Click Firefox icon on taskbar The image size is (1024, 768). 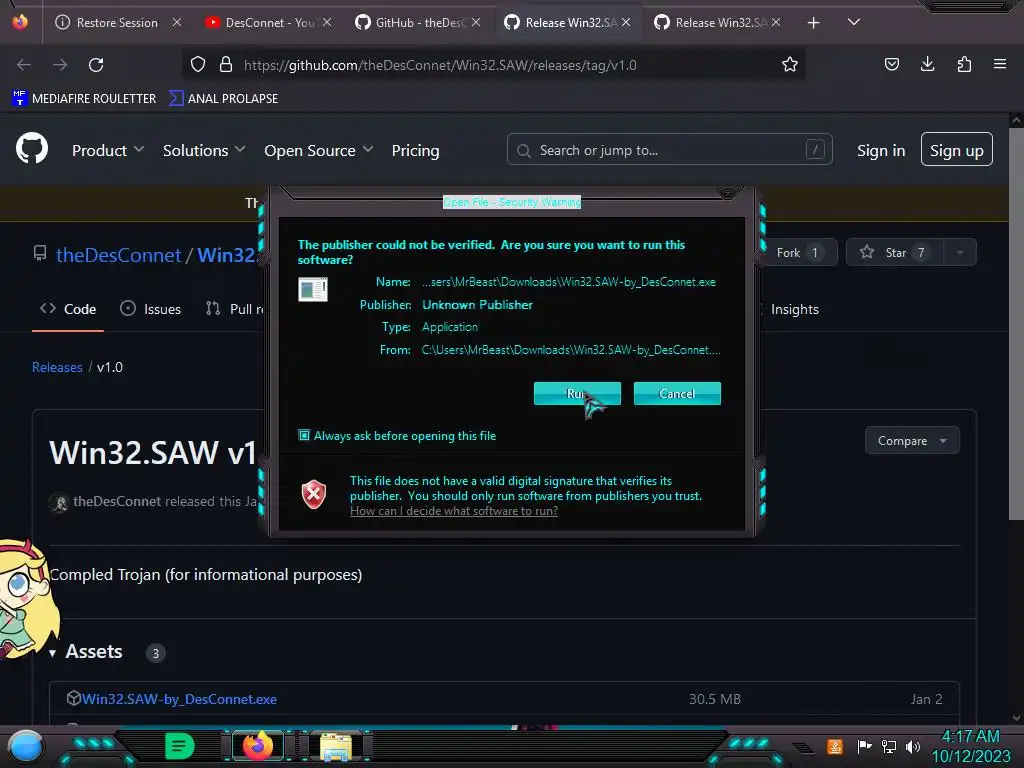pos(258,746)
